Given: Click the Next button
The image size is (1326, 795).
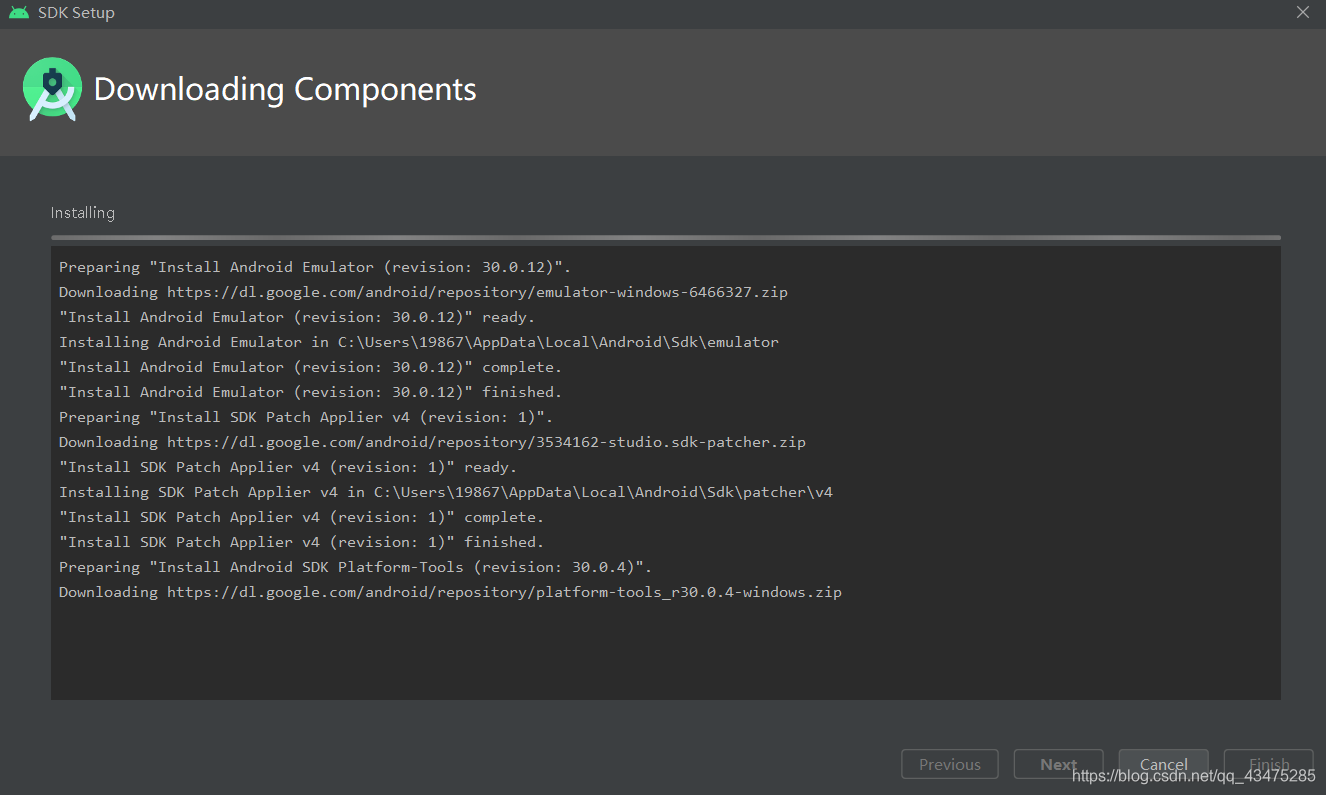Looking at the screenshot, I should click(x=1059, y=764).
